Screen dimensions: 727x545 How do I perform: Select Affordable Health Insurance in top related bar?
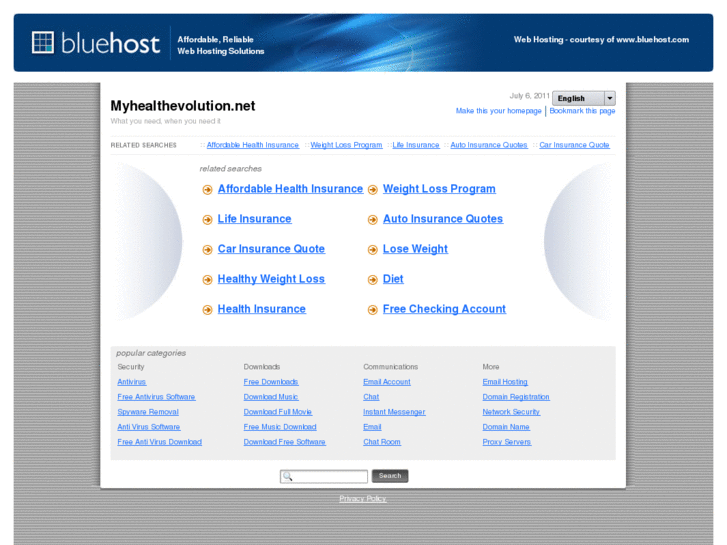coord(253,145)
